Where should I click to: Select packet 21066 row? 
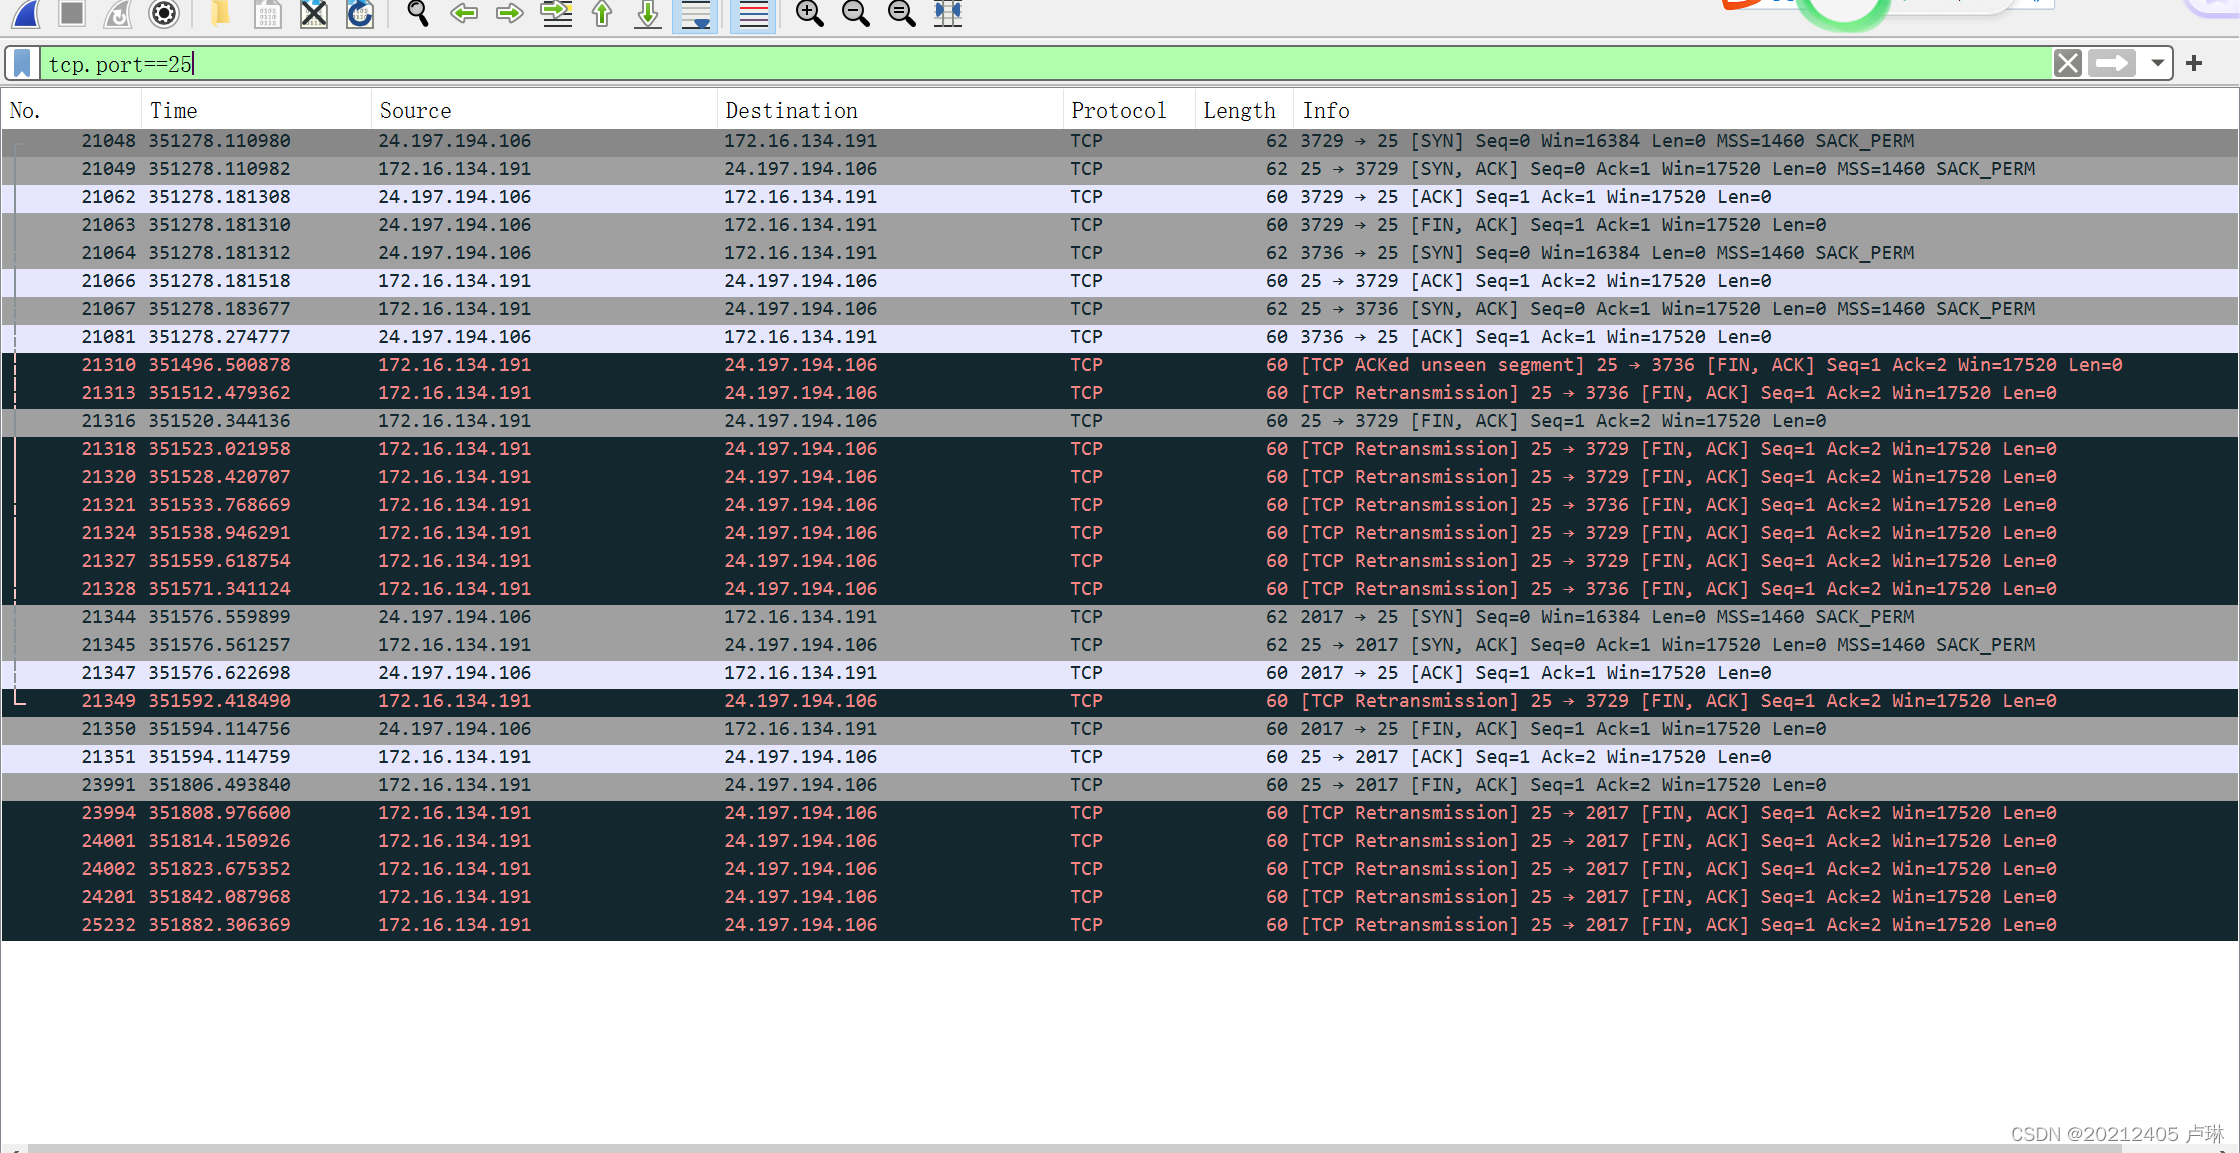point(1120,281)
